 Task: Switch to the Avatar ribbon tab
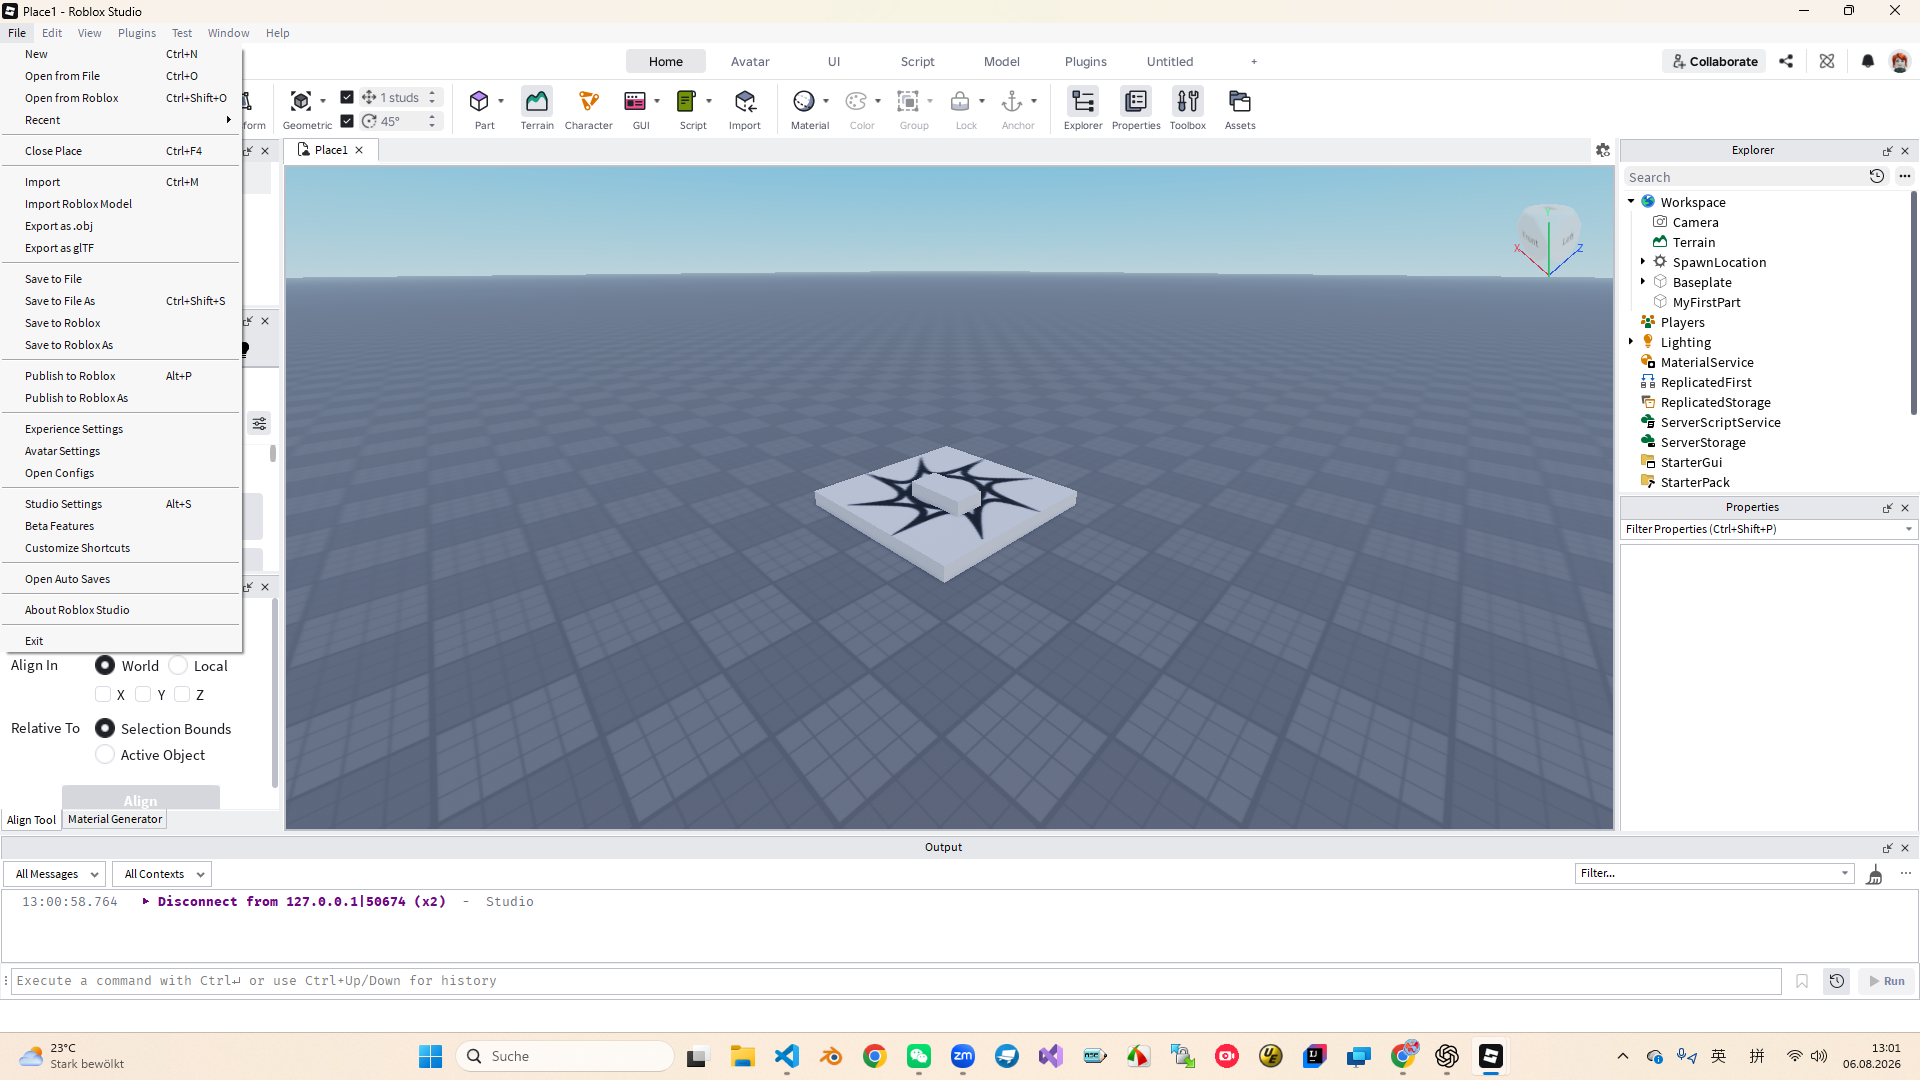pos(750,61)
